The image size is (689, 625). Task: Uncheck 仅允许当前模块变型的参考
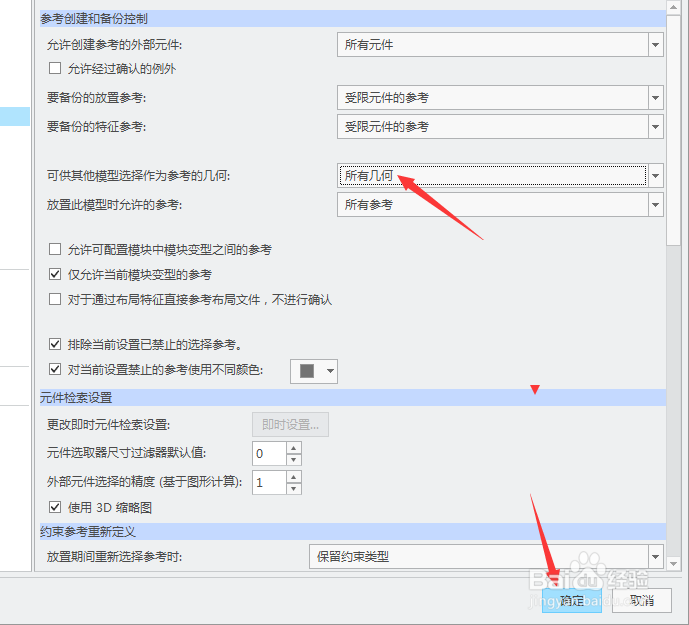coord(55,274)
